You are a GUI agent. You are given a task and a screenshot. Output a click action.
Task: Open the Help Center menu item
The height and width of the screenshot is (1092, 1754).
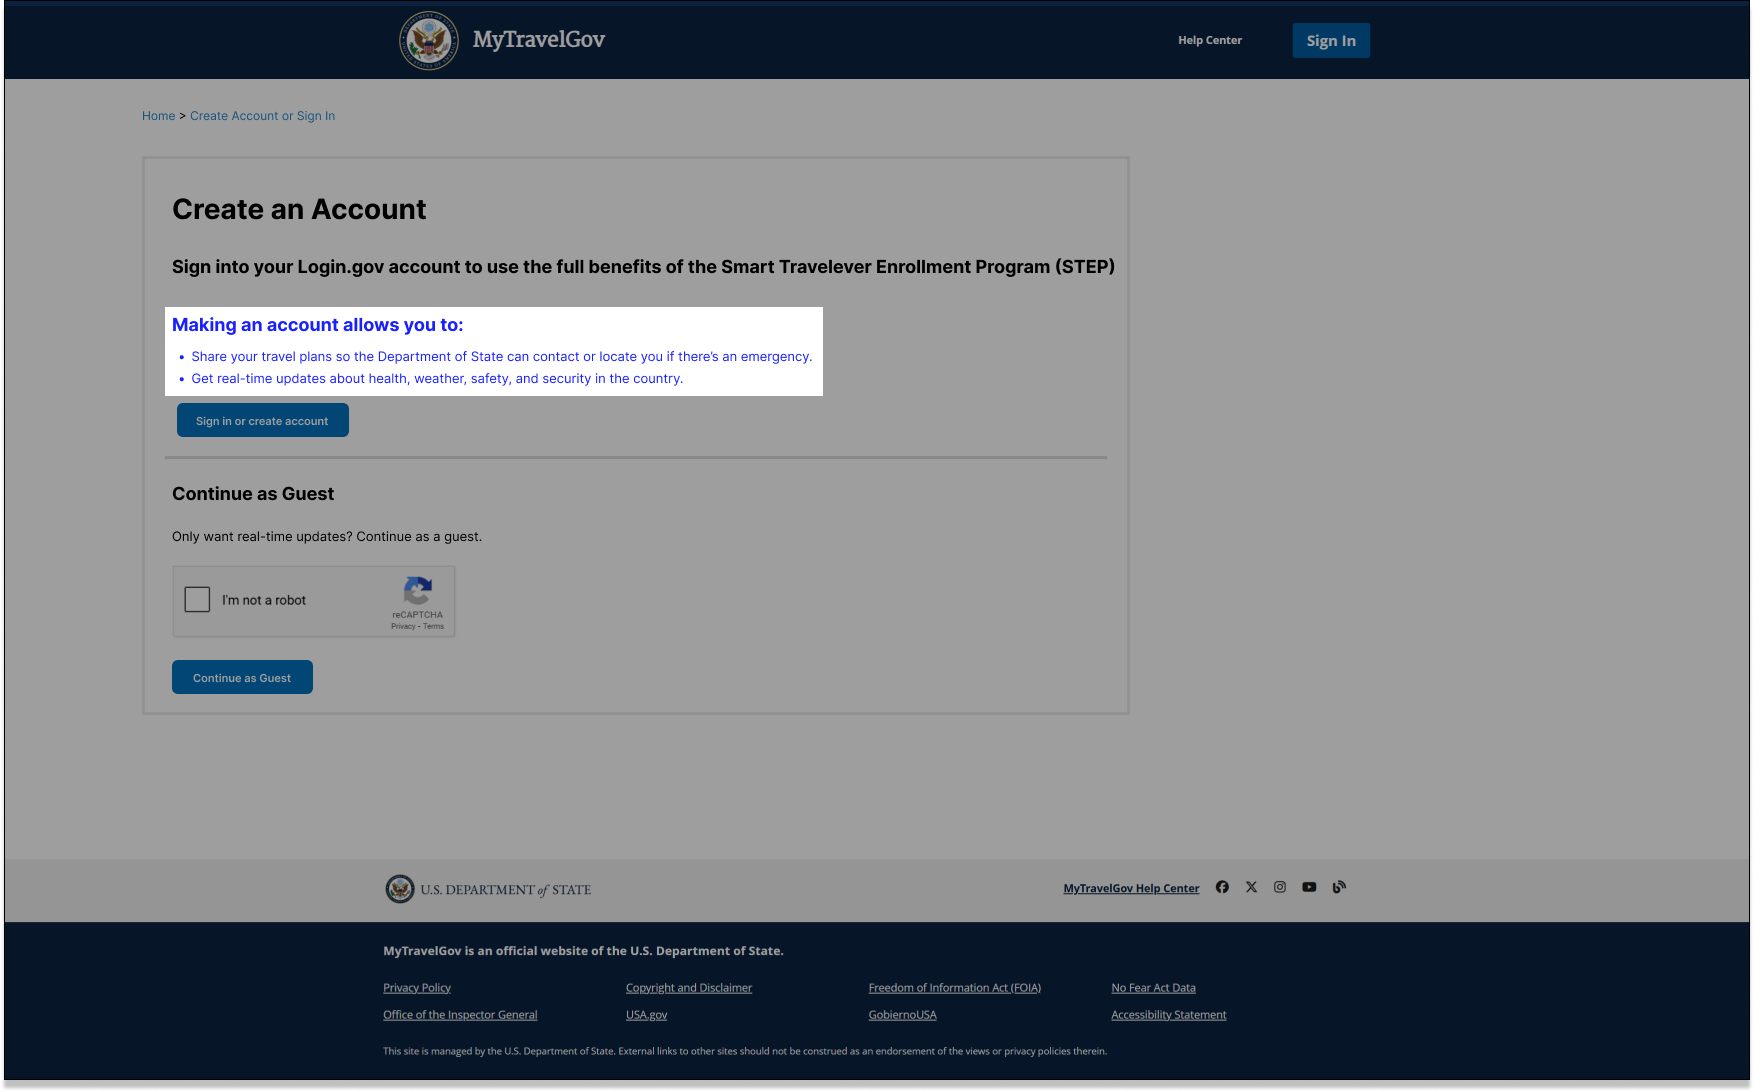pos(1210,40)
